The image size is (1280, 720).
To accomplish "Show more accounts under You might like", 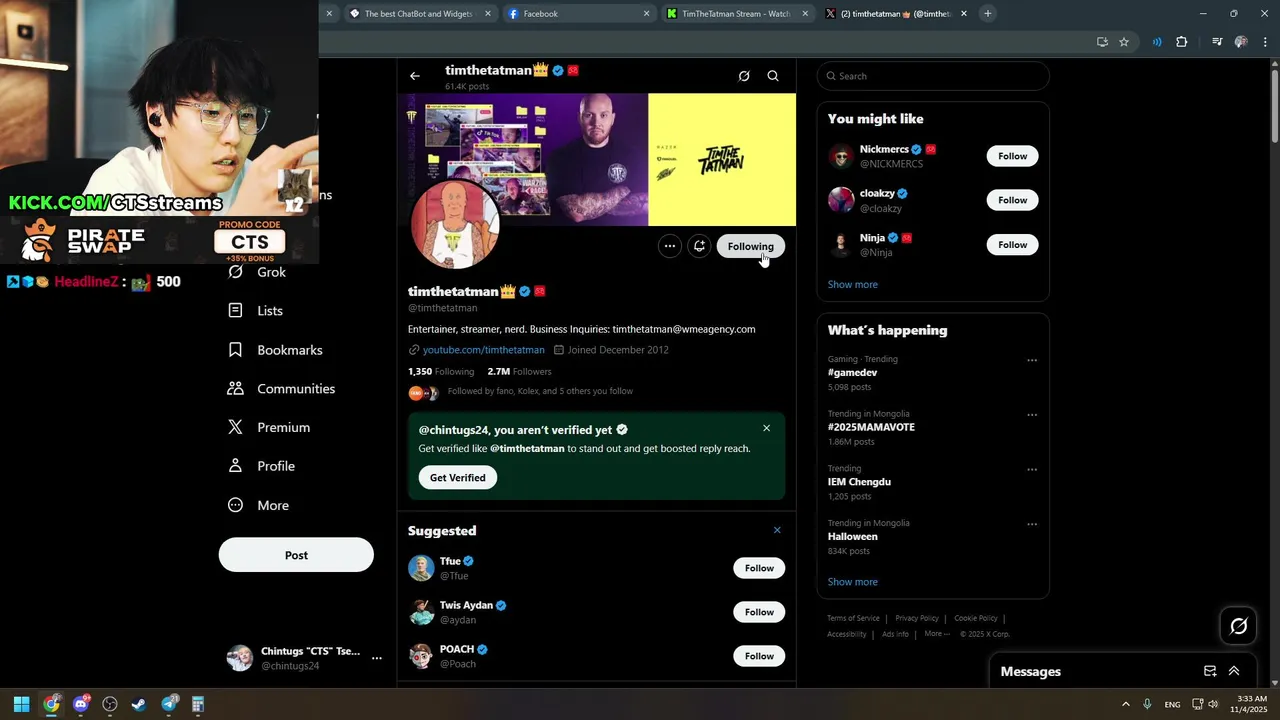I will [x=853, y=284].
